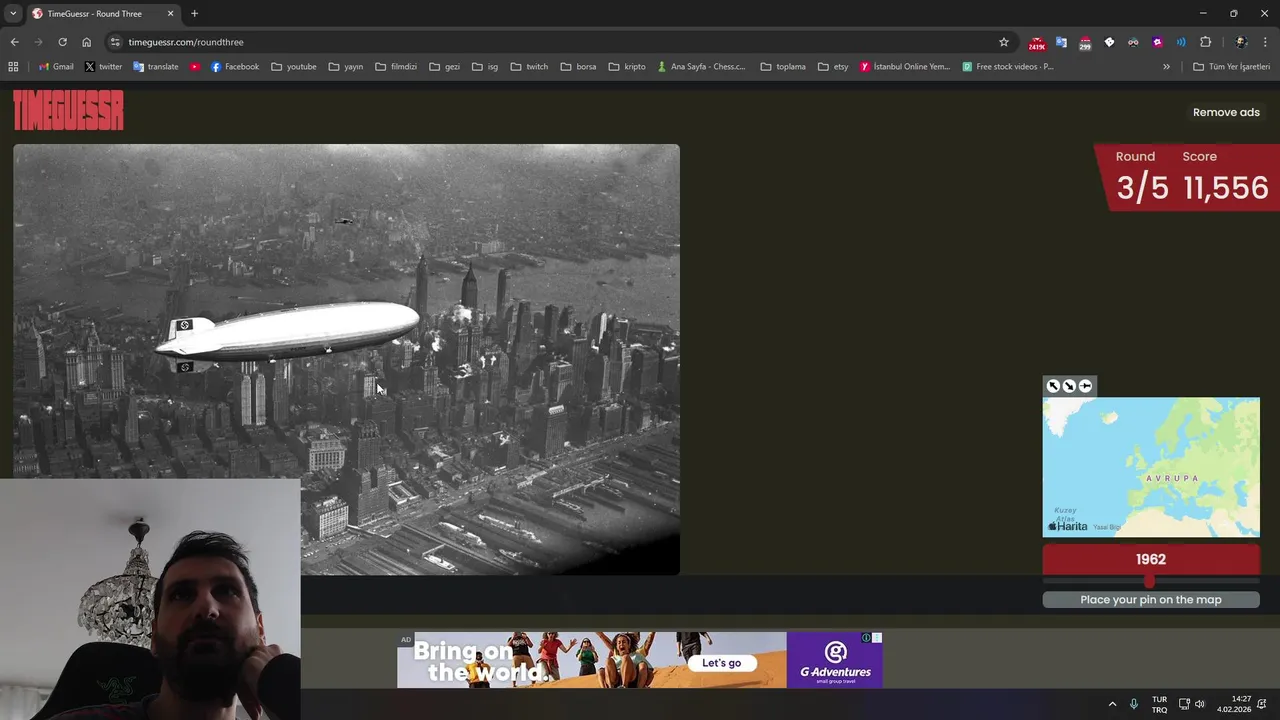Viewport: 1280px width, 720px height.
Task: Open the taskbar volume control
Action: (1200, 704)
